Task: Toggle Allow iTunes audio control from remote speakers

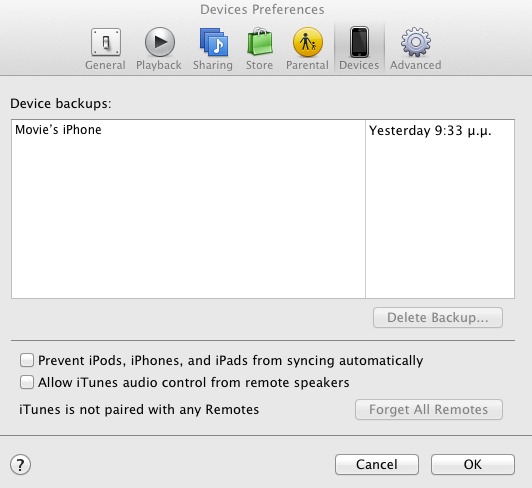Action: [27, 382]
